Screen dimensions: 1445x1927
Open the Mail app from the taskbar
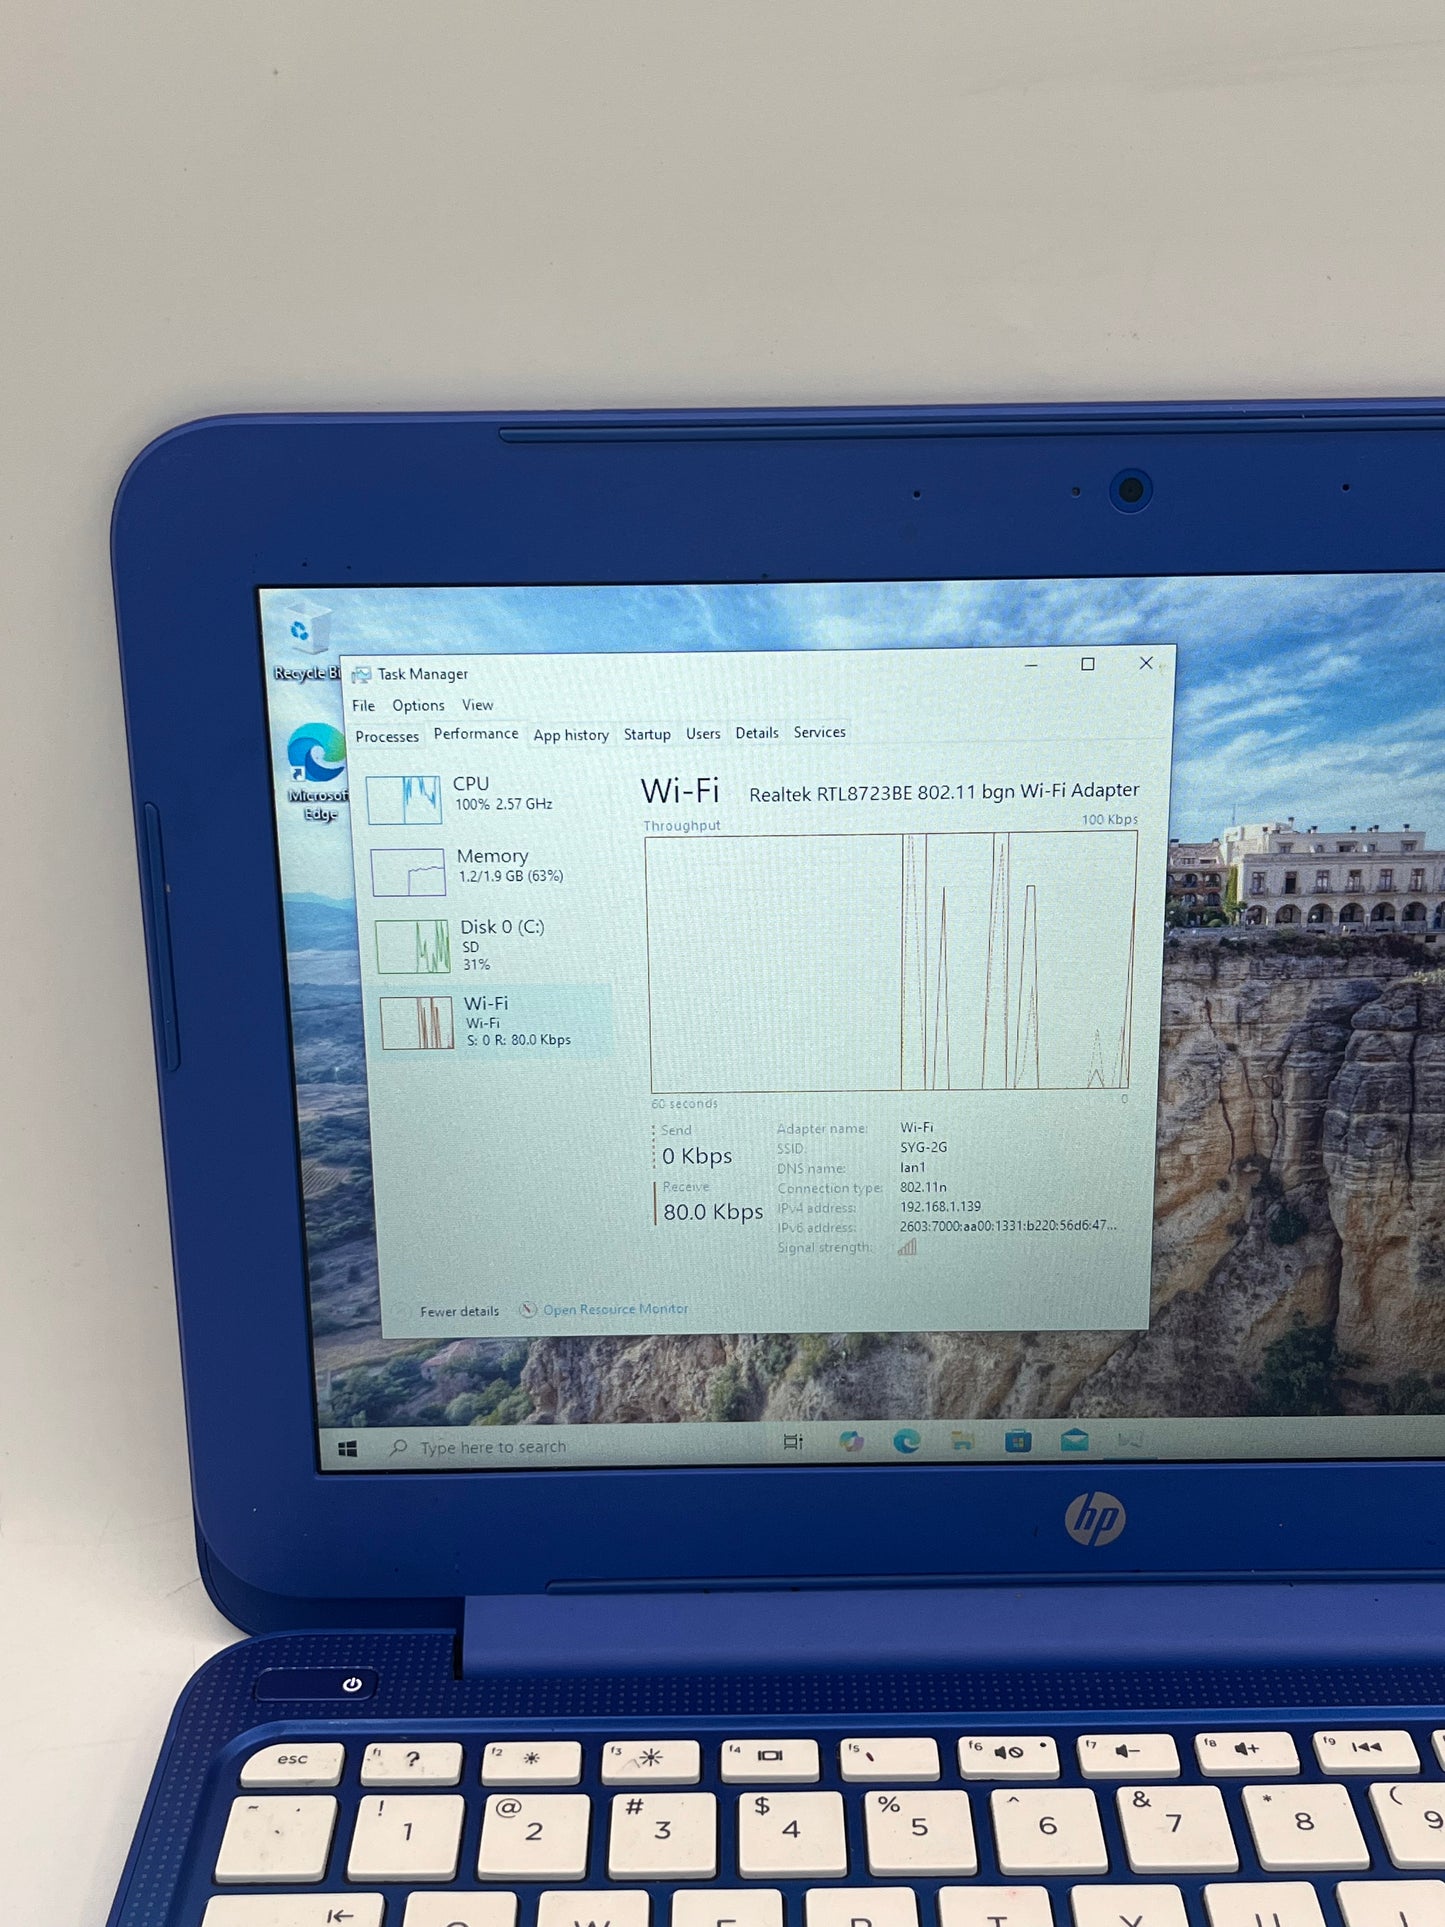click(x=1074, y=1439)
